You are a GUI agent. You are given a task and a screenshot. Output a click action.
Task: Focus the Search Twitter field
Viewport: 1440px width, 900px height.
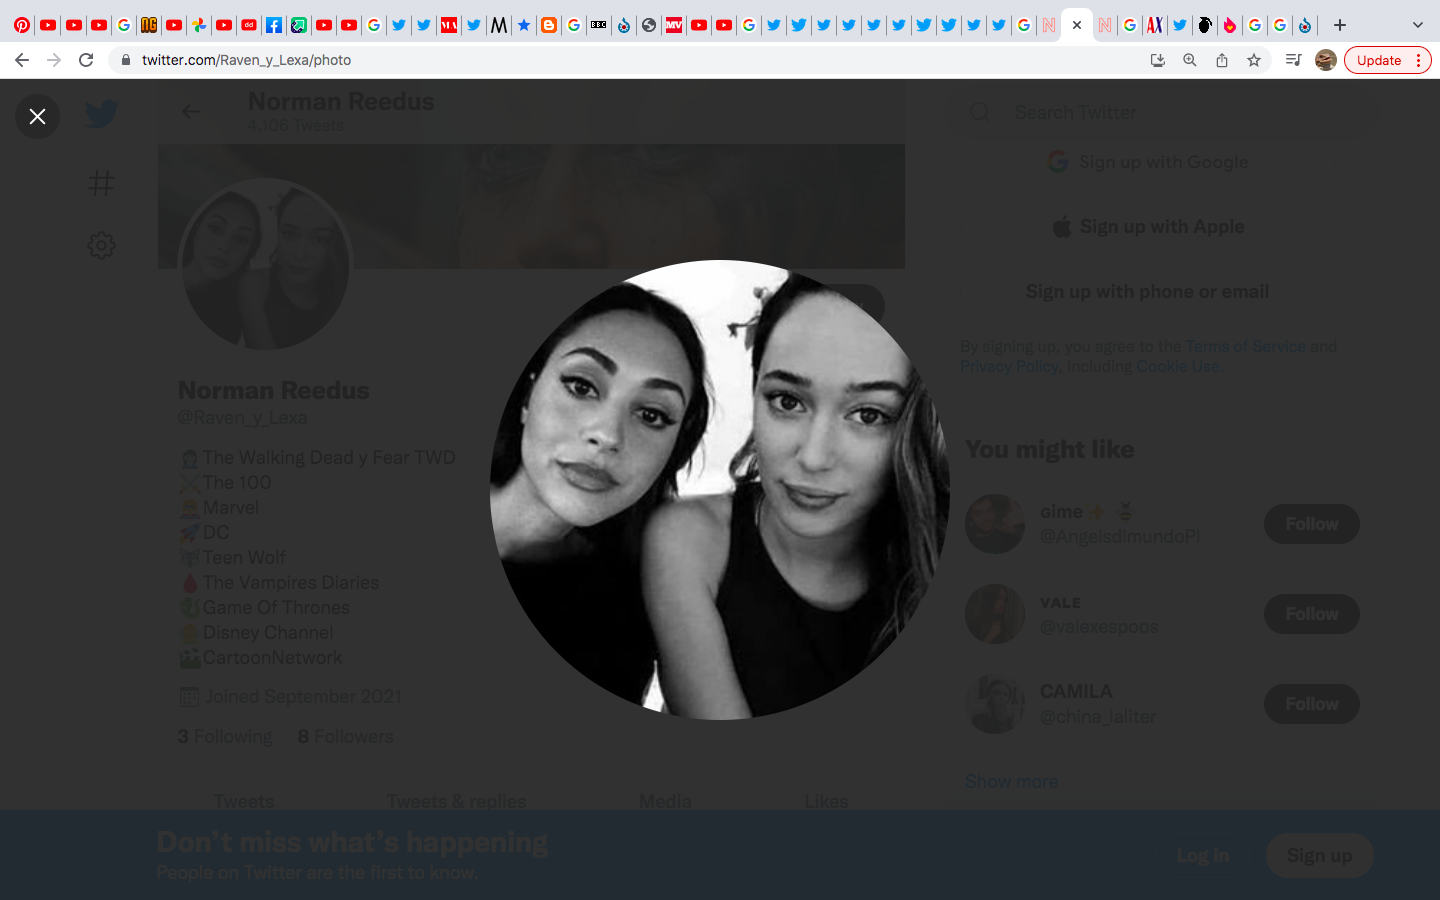(1165, 112)
